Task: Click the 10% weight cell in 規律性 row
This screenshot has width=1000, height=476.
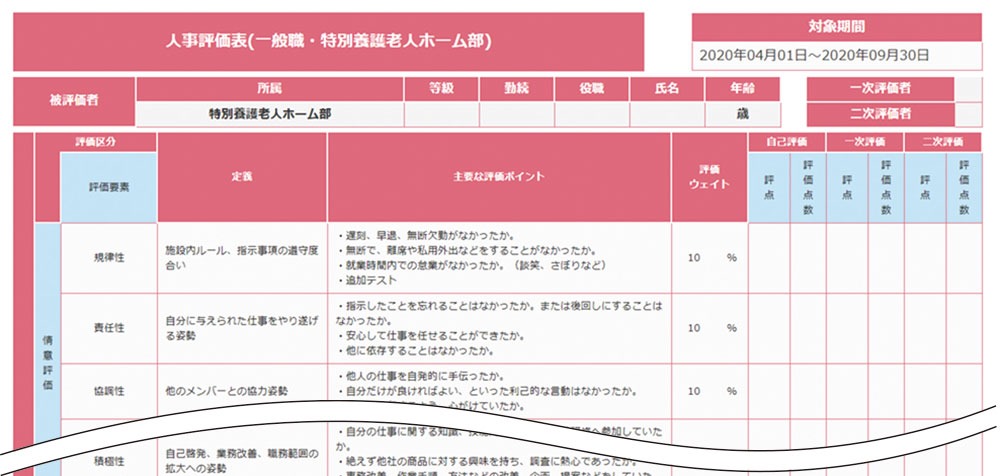Action: [x=709, y=258]
